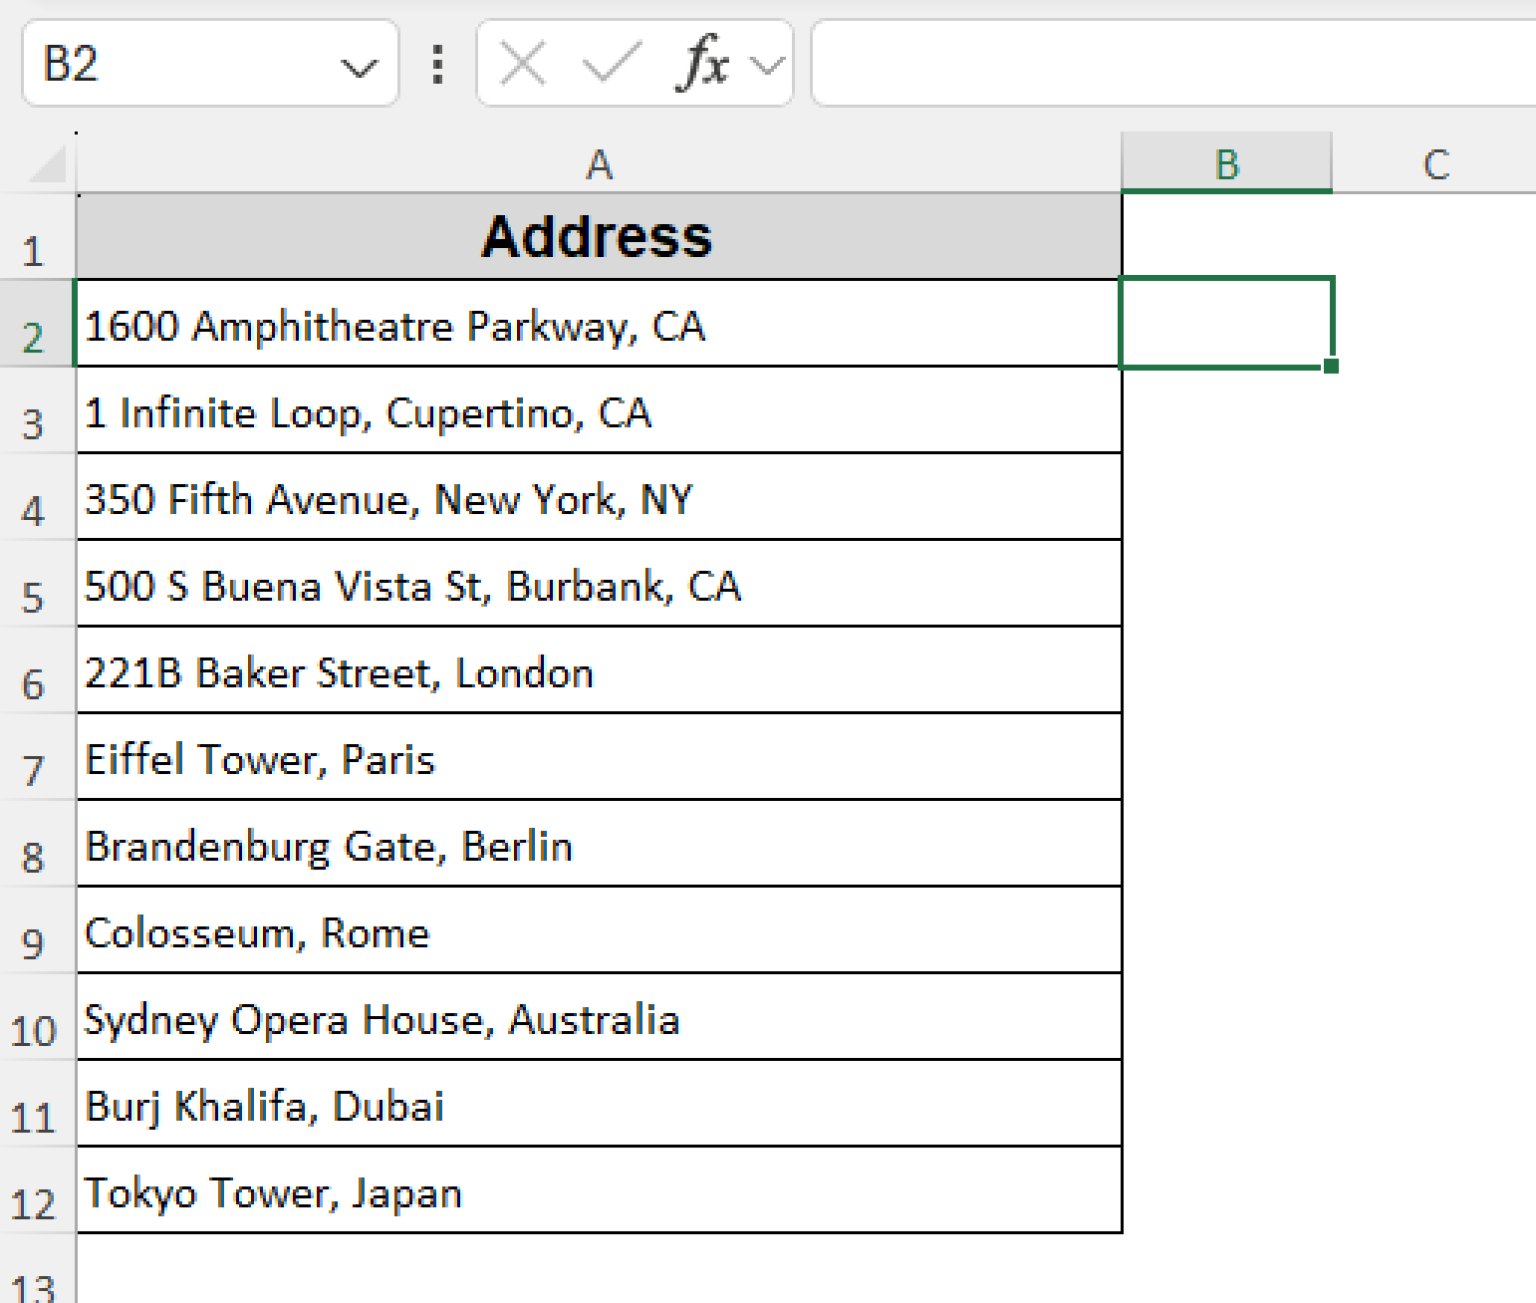Select column header C
This screenshot has height=1303, width=1536.
click(1436, 163)
